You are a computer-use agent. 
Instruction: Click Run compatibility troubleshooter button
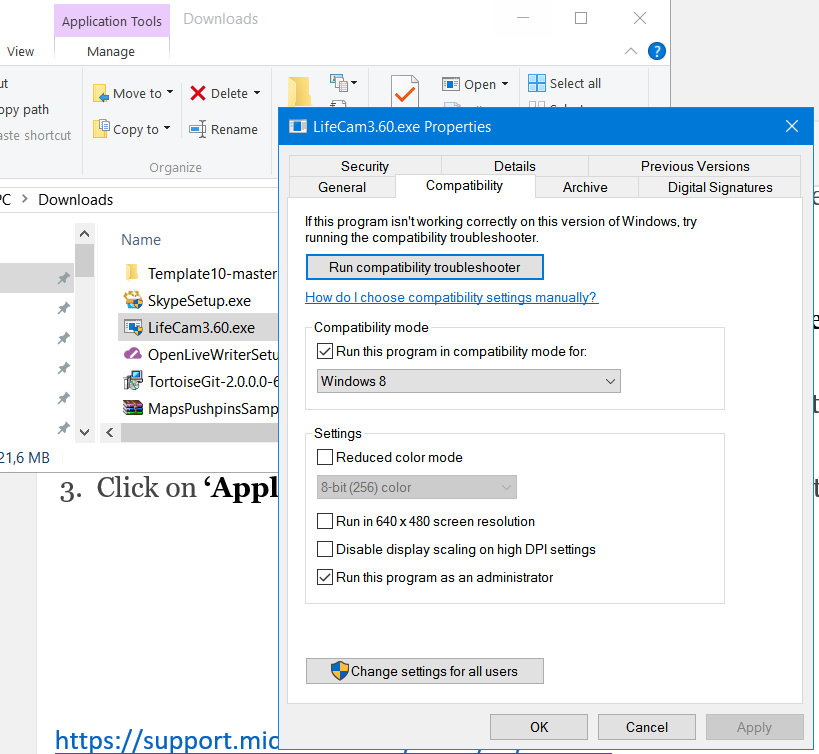coord(425,267)
